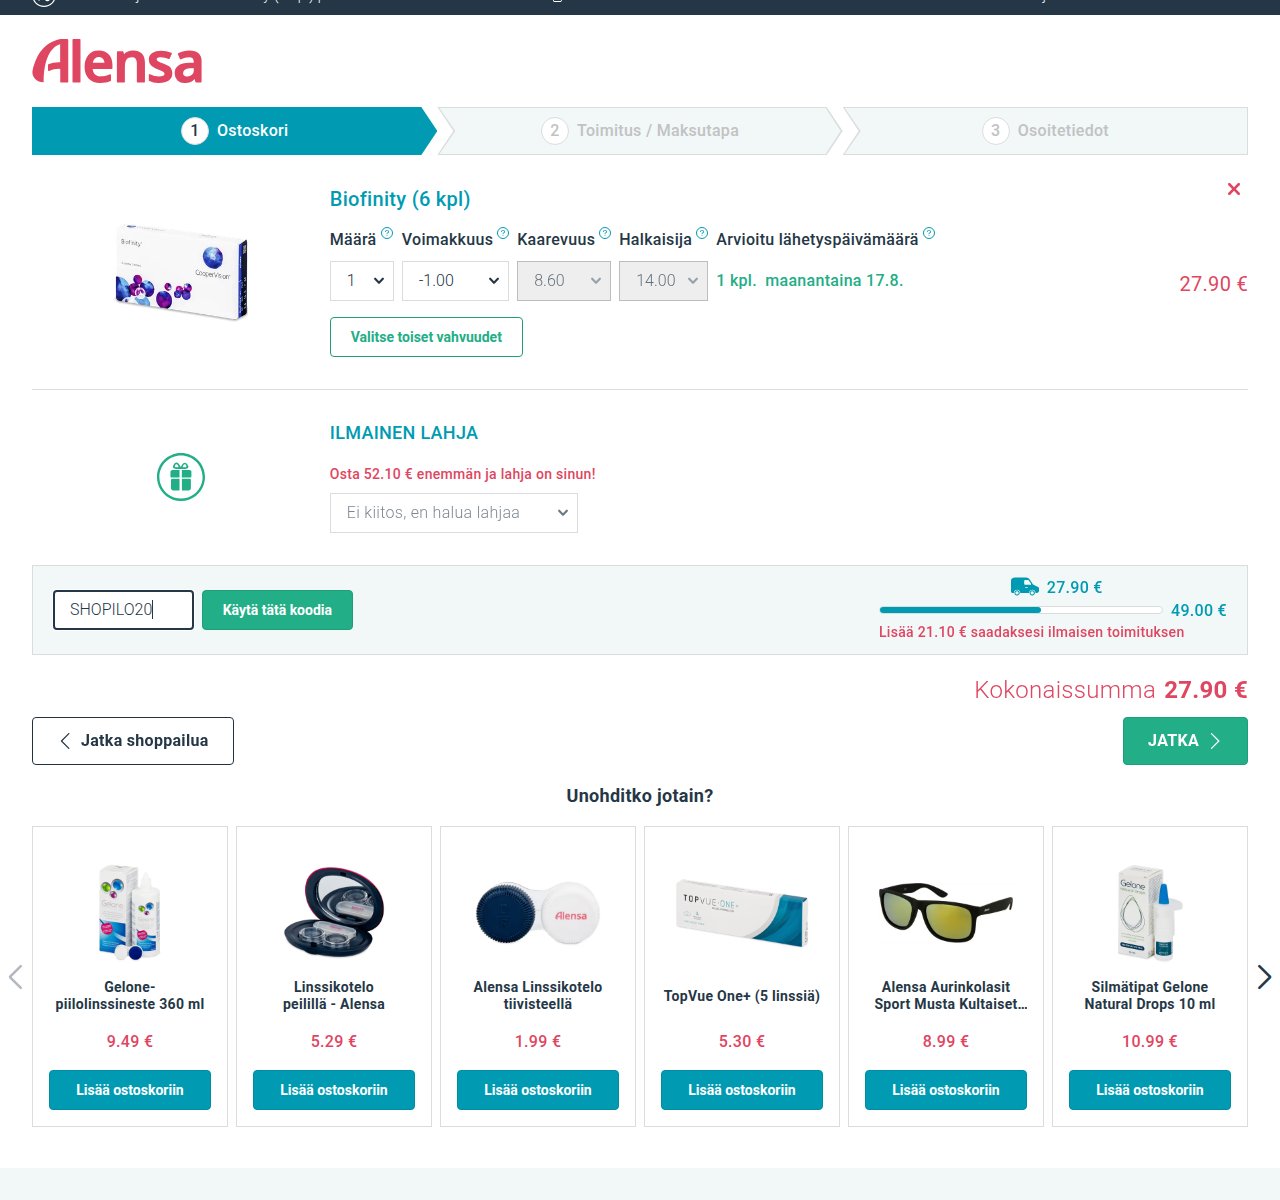Open the Halkaisija 14.00 dropdown
The height and width of the screenshot is (1200, 1280).
(664, 281)
